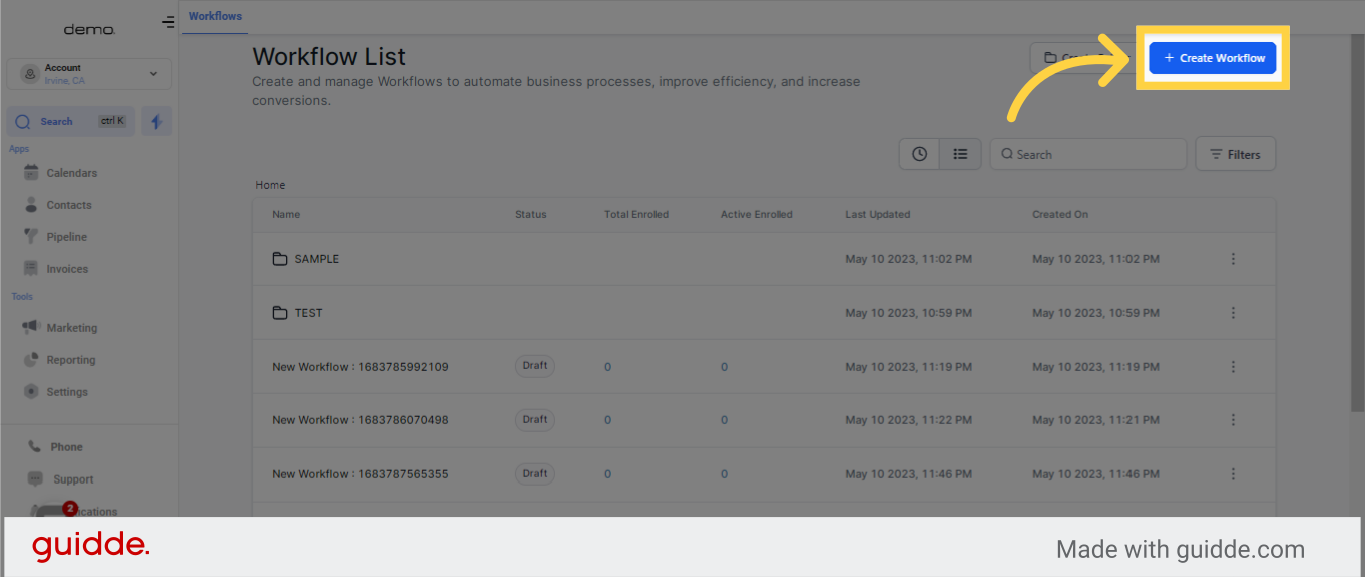Click the workflow Search input field

(1088, 154)
